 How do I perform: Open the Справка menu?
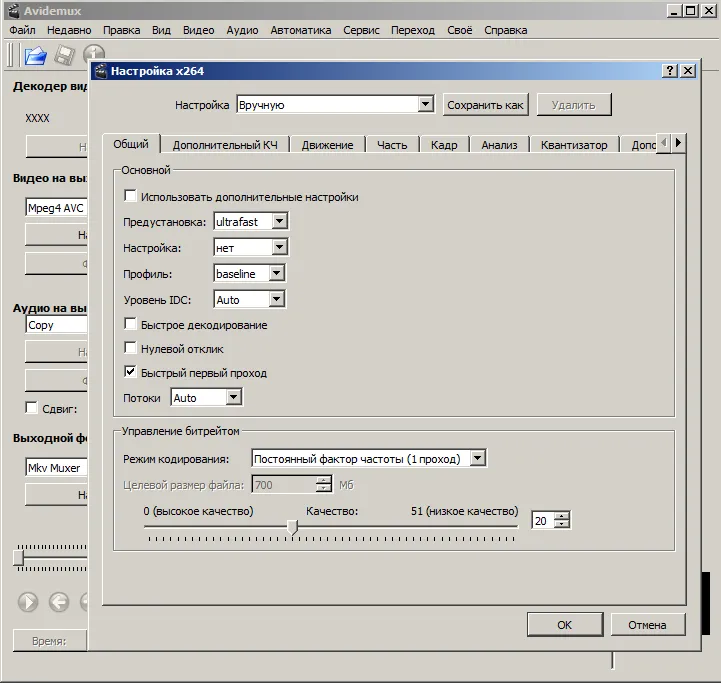506,30
